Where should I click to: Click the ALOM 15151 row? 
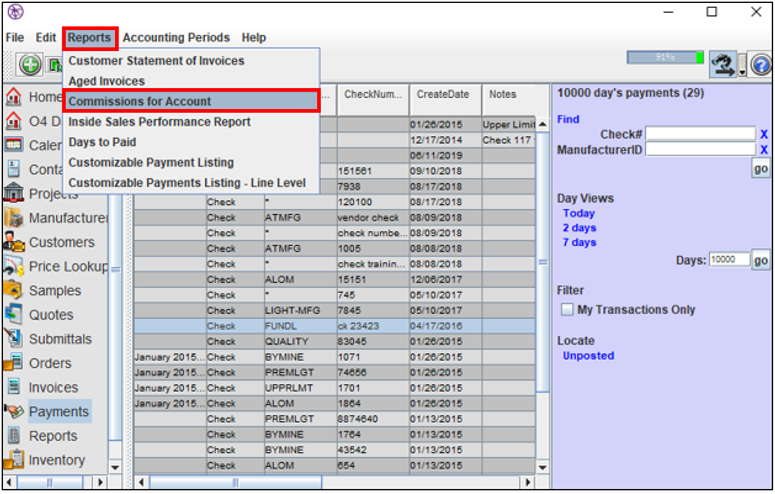click(x=335, y=279)
